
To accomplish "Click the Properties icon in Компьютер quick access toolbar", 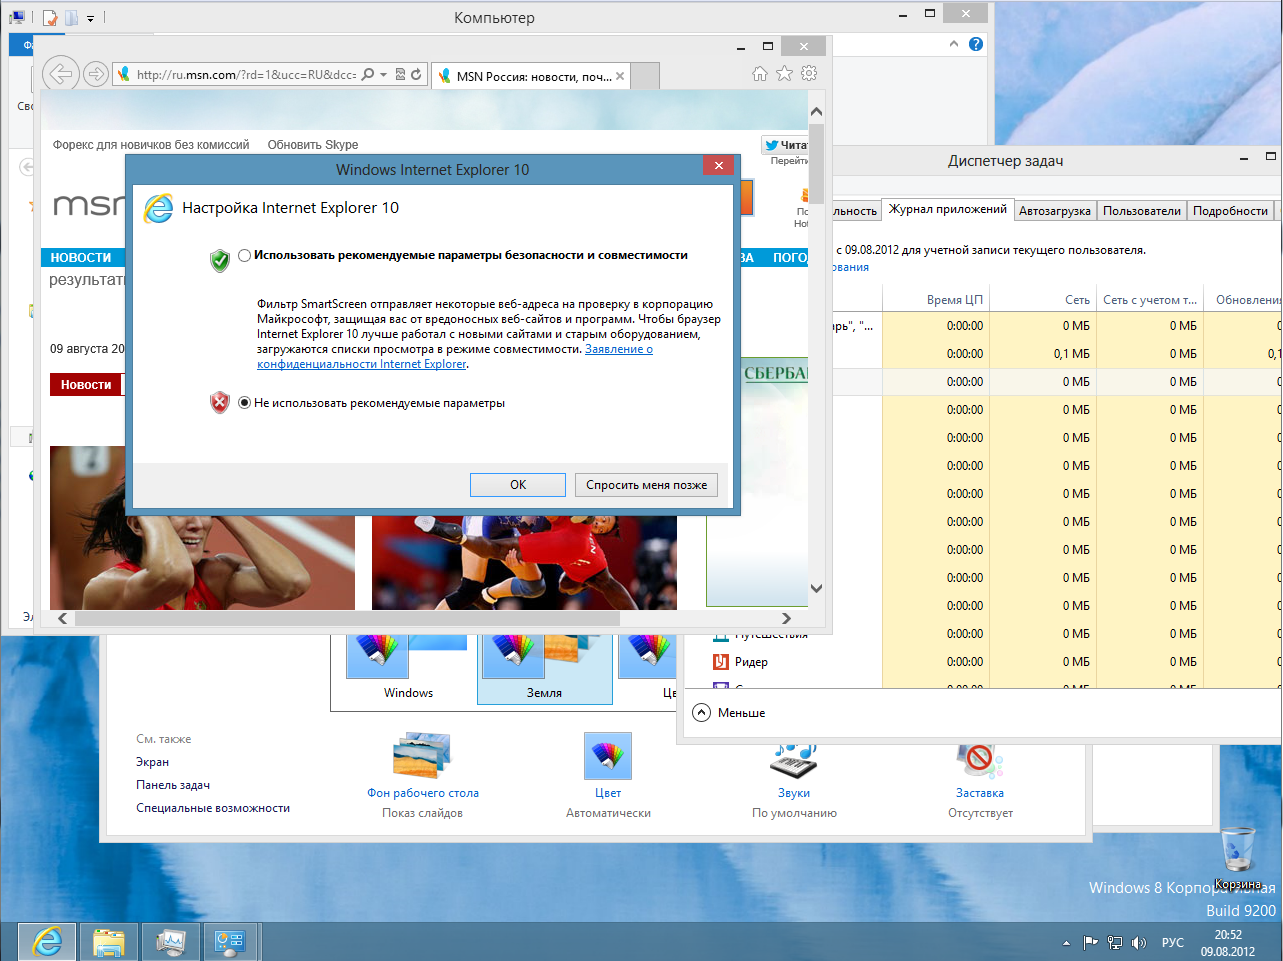I will tap(50, 18).
